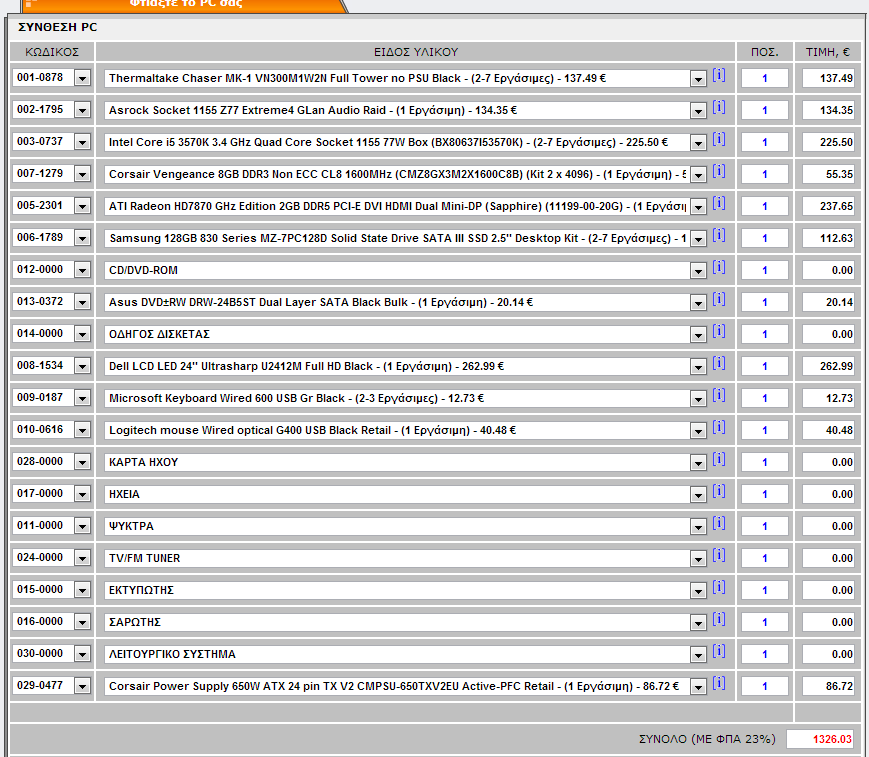Show info for ATI Radeon HD7870 card
This screenshot has height=757, width=869.
pyautogui.click(x=719, y=203)
